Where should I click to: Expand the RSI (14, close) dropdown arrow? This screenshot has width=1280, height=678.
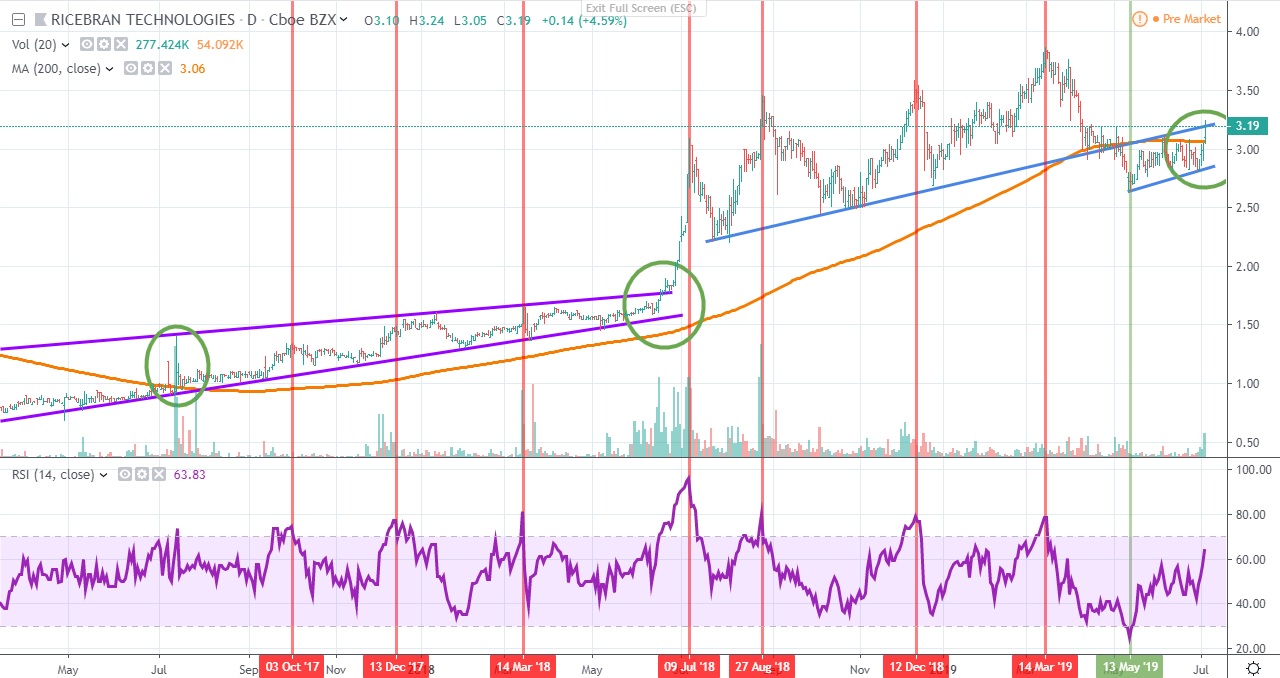click(x=105, y=475)
